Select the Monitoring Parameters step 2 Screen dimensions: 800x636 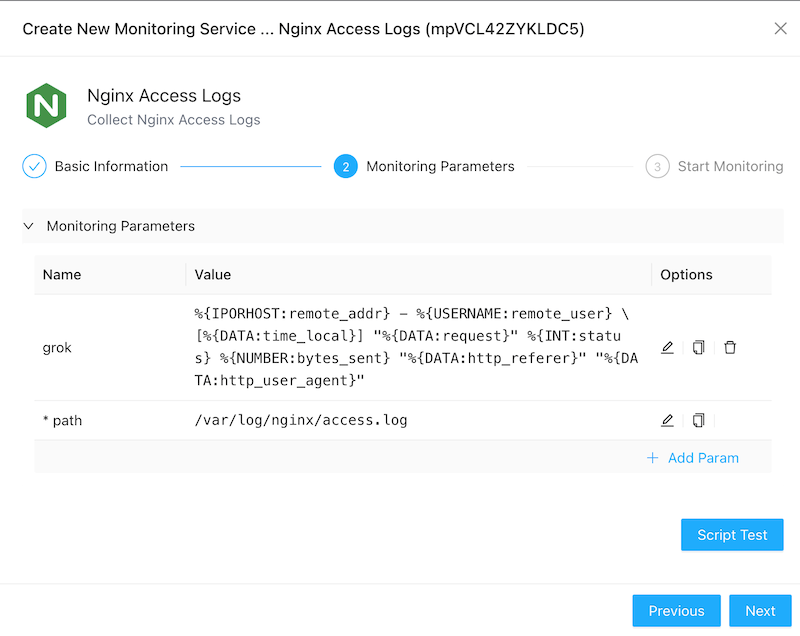(x=345, y=167)
